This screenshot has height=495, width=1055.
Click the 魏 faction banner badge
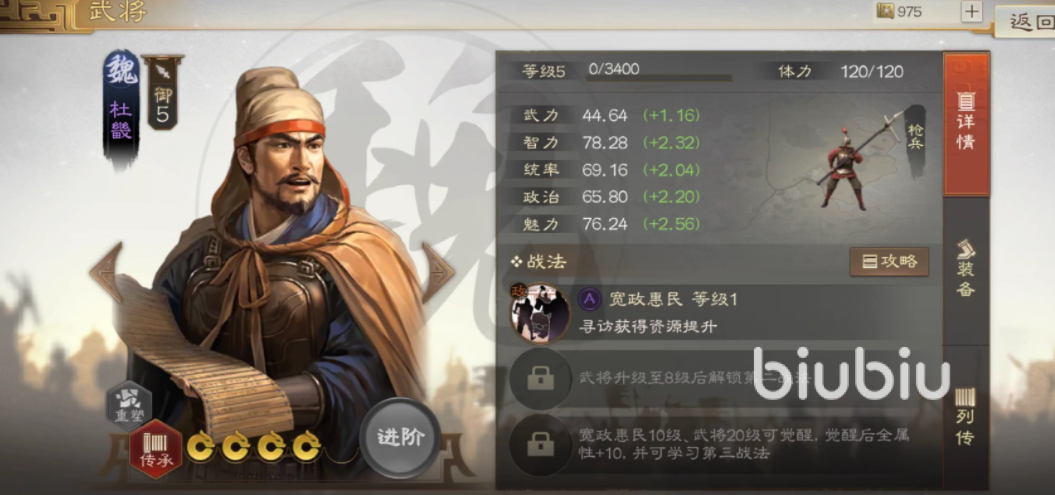(x=121, y=108)
